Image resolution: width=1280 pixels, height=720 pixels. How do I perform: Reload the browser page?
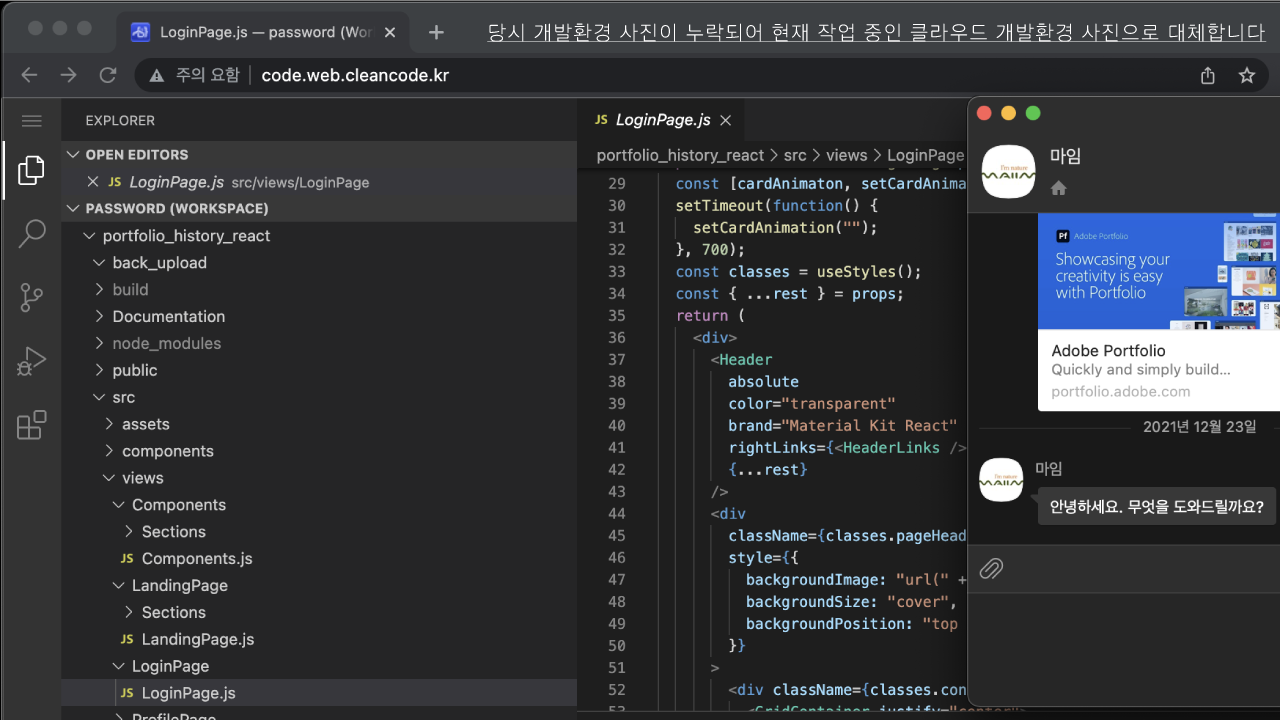click(x=108, y=76)
